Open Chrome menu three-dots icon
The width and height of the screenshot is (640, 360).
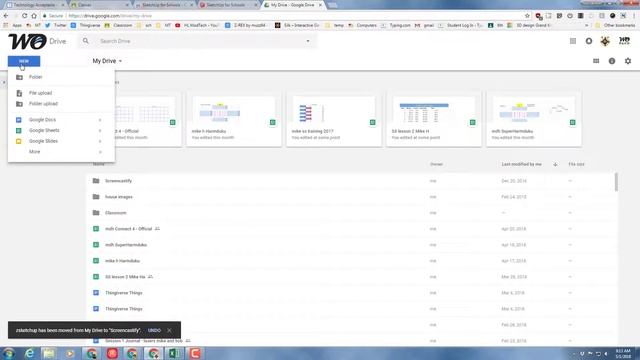coord(634,16)
